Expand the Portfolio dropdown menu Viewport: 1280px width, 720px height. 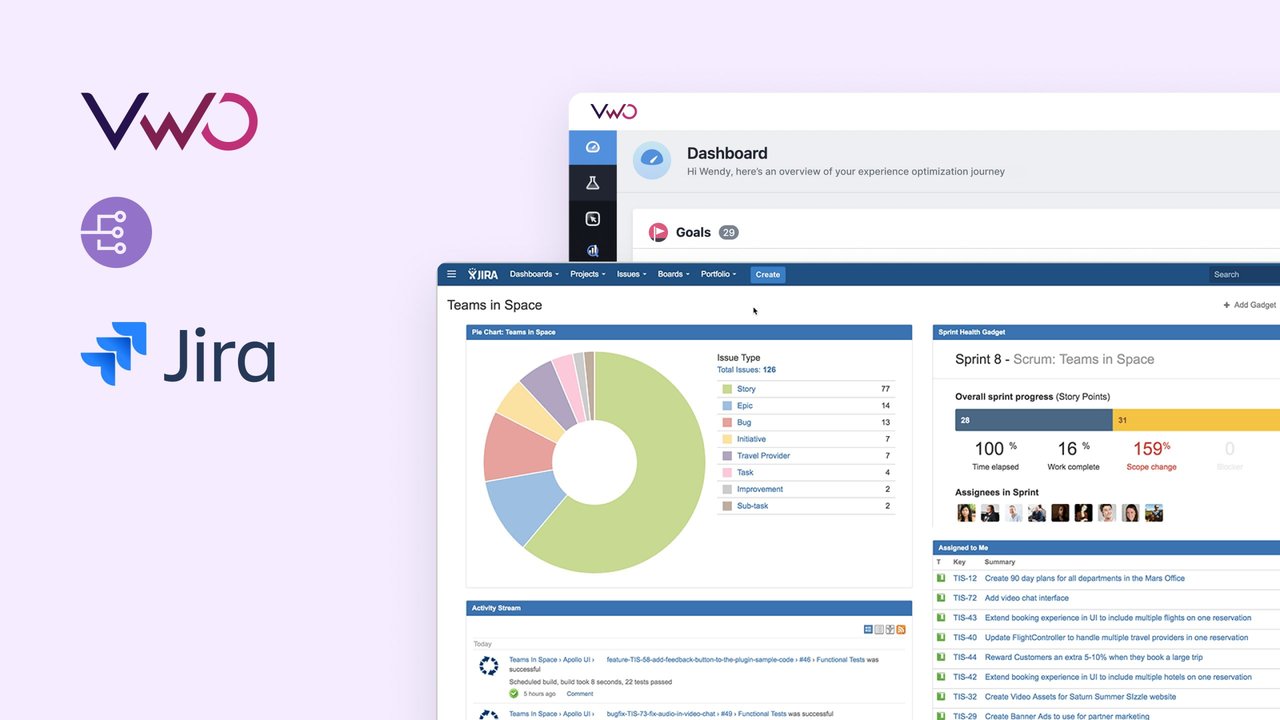click(718, 274)
